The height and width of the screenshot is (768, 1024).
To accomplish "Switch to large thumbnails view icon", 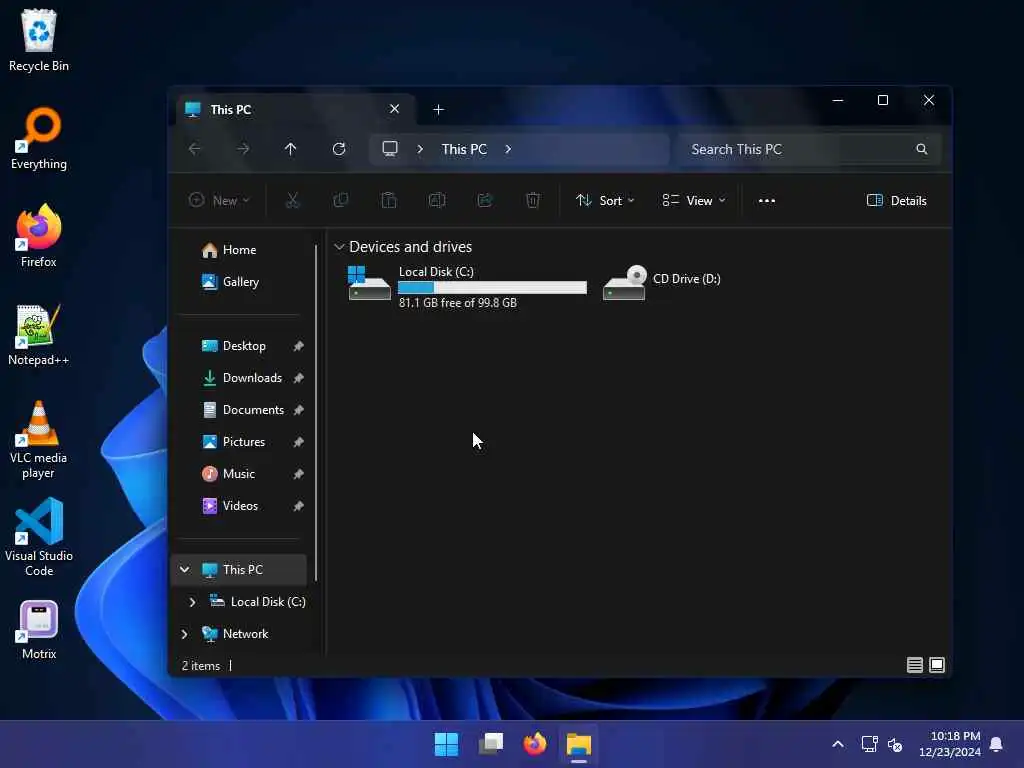I will click(x=936, y=665).
